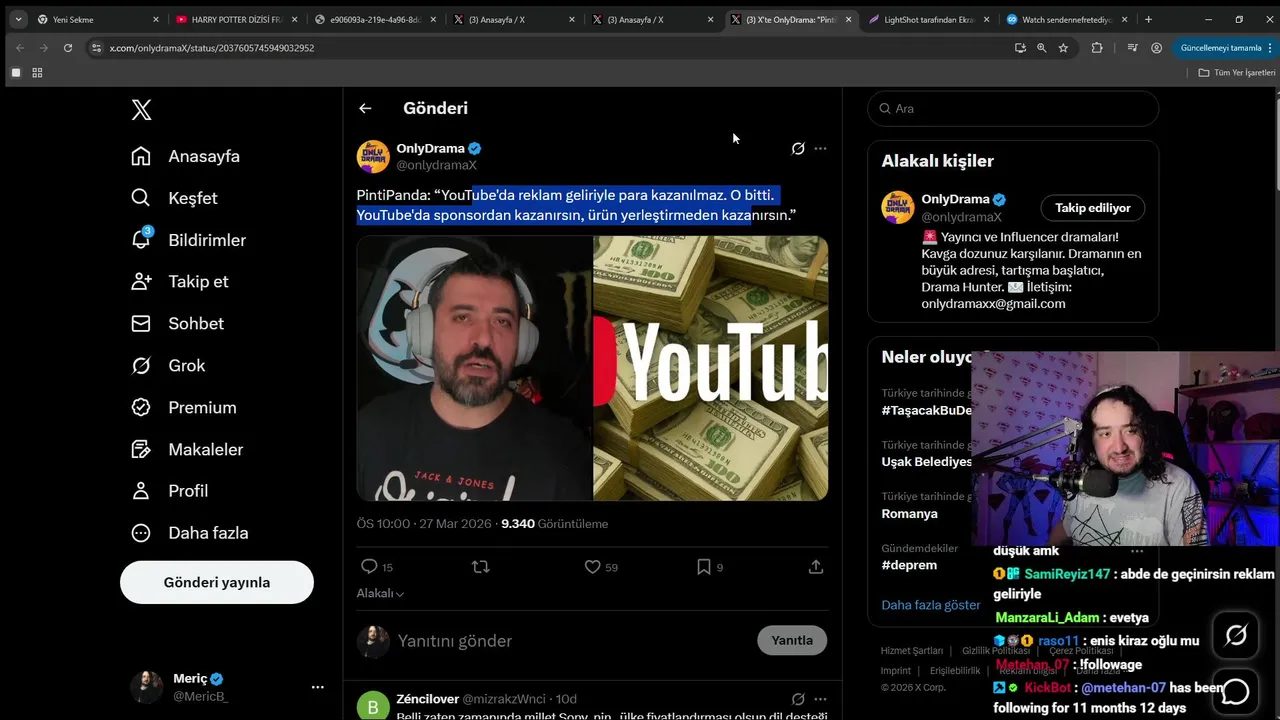Screen dimensions: 1280x720
Task: Open Meriç account options menu
Action: tap(318, 687)
